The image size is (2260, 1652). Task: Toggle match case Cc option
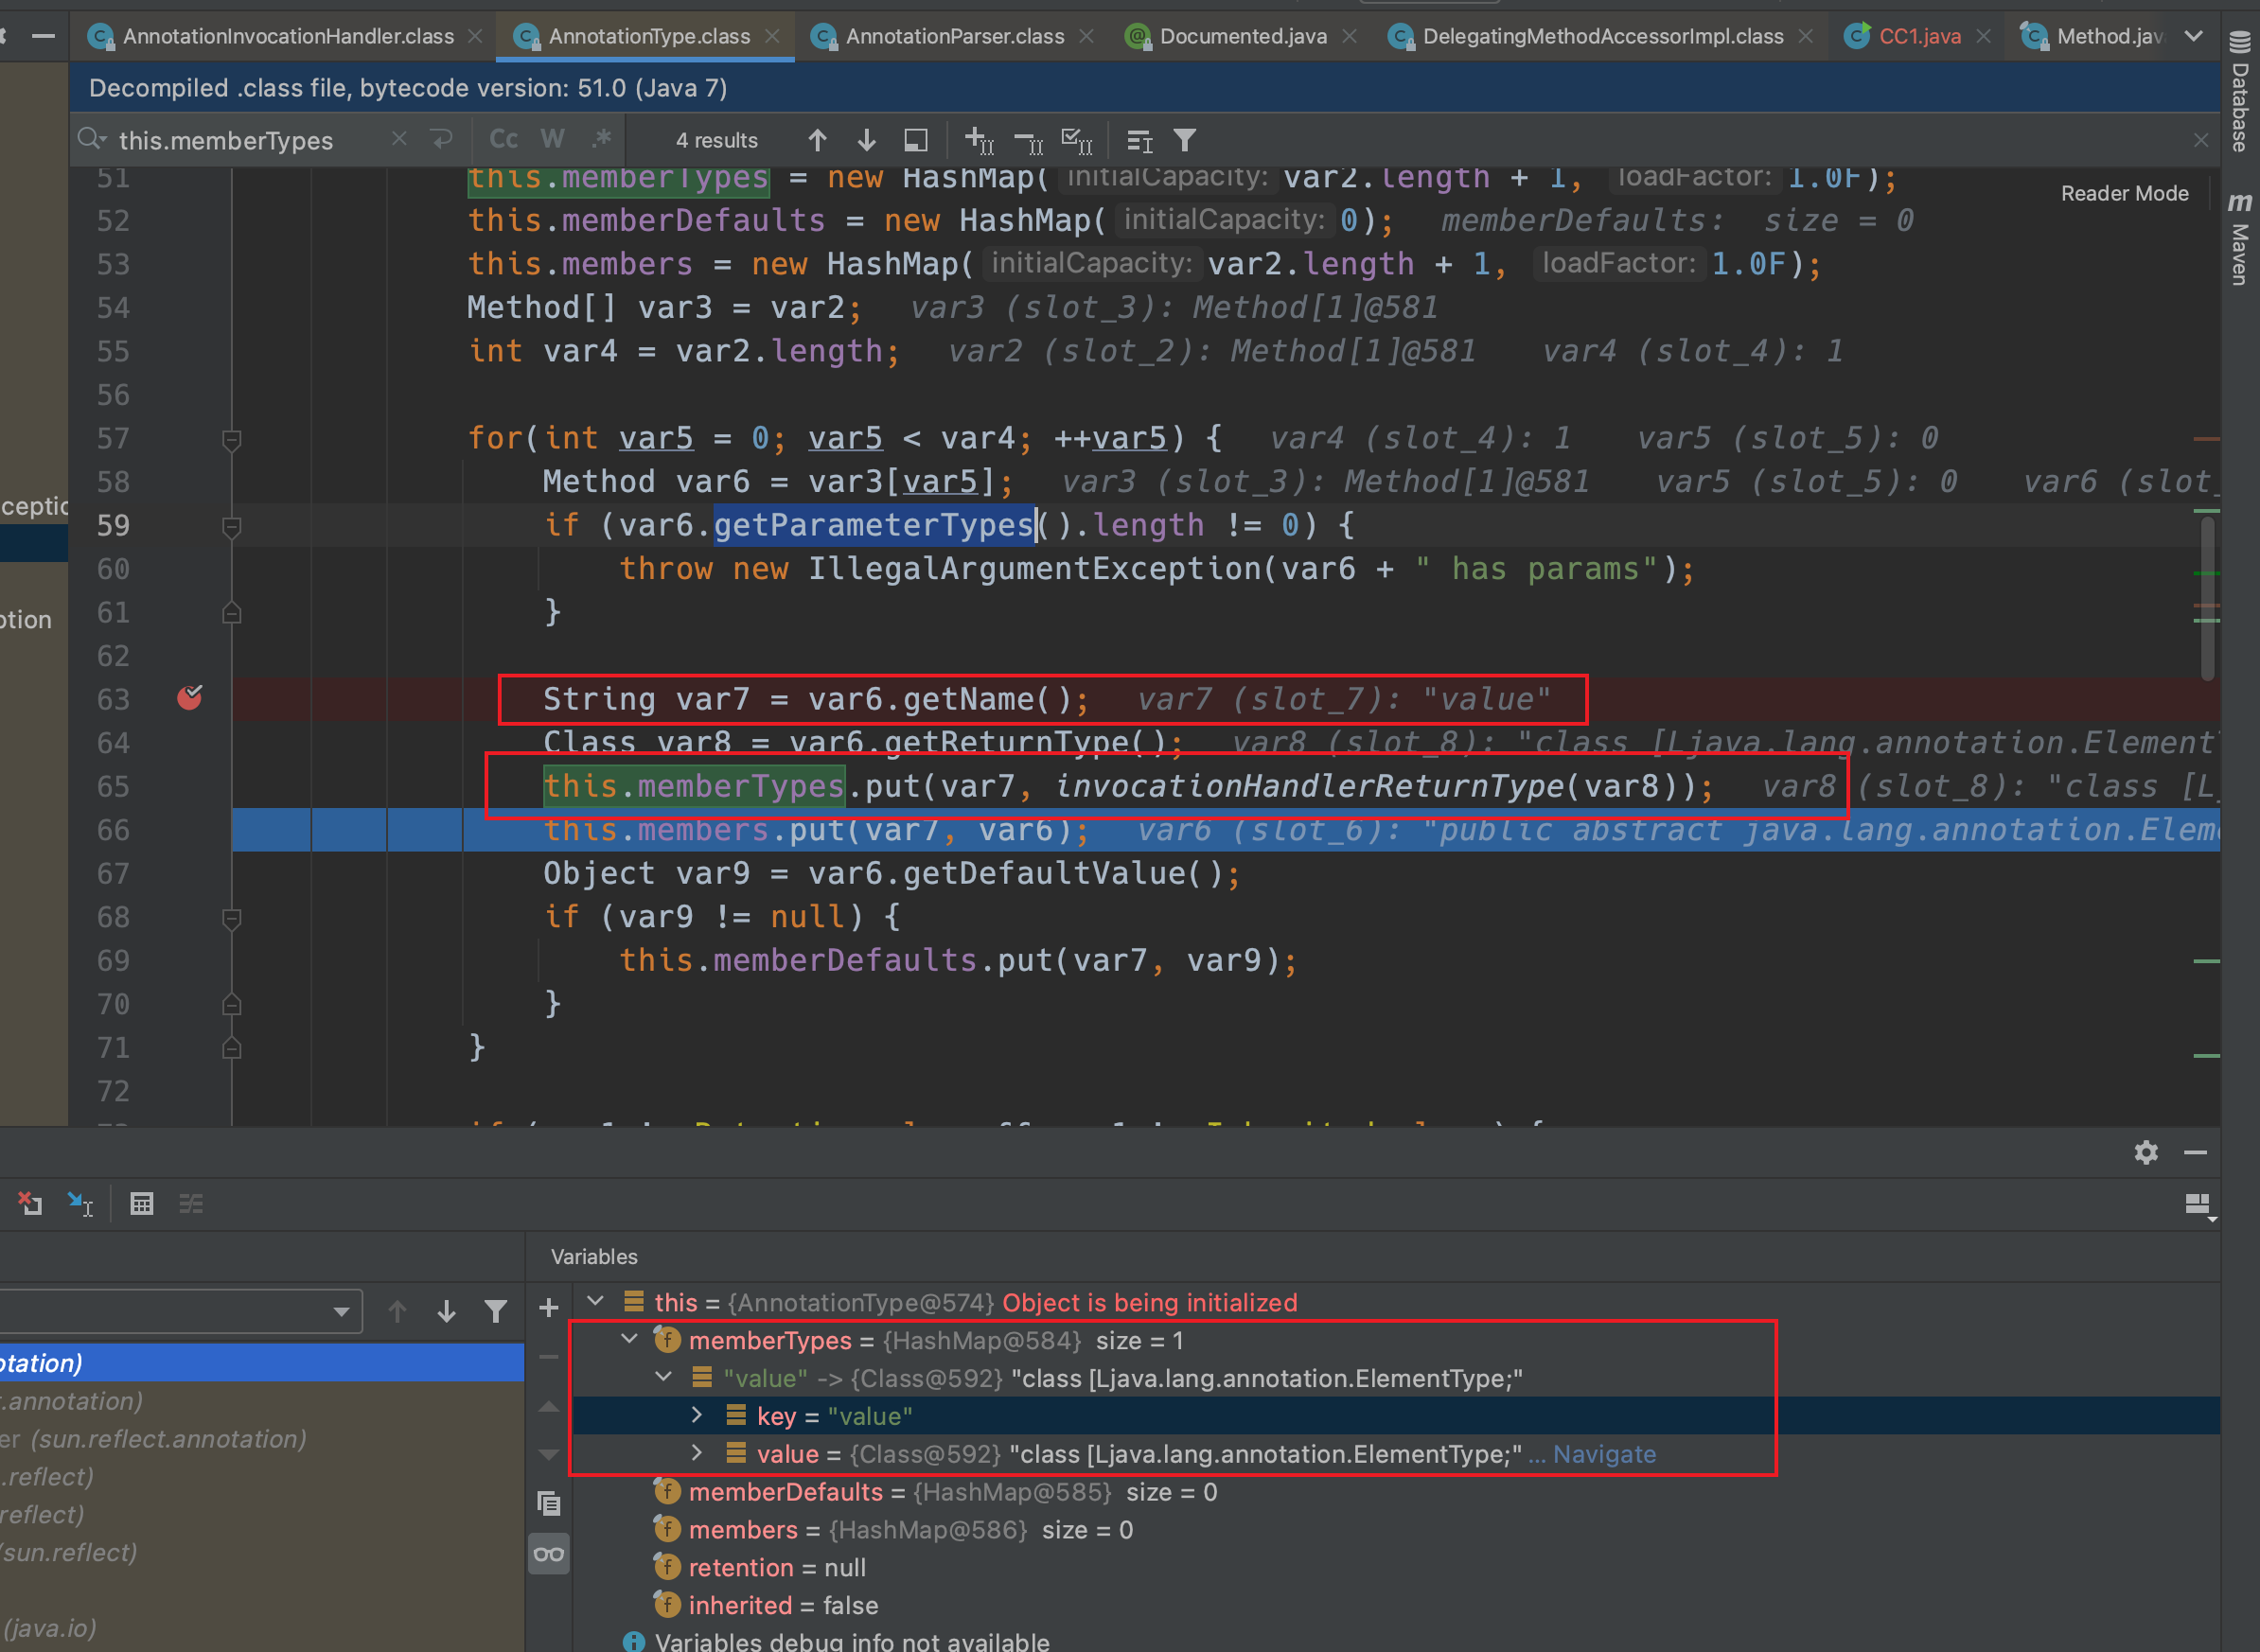pyautogui.click(x=503, y=140)
